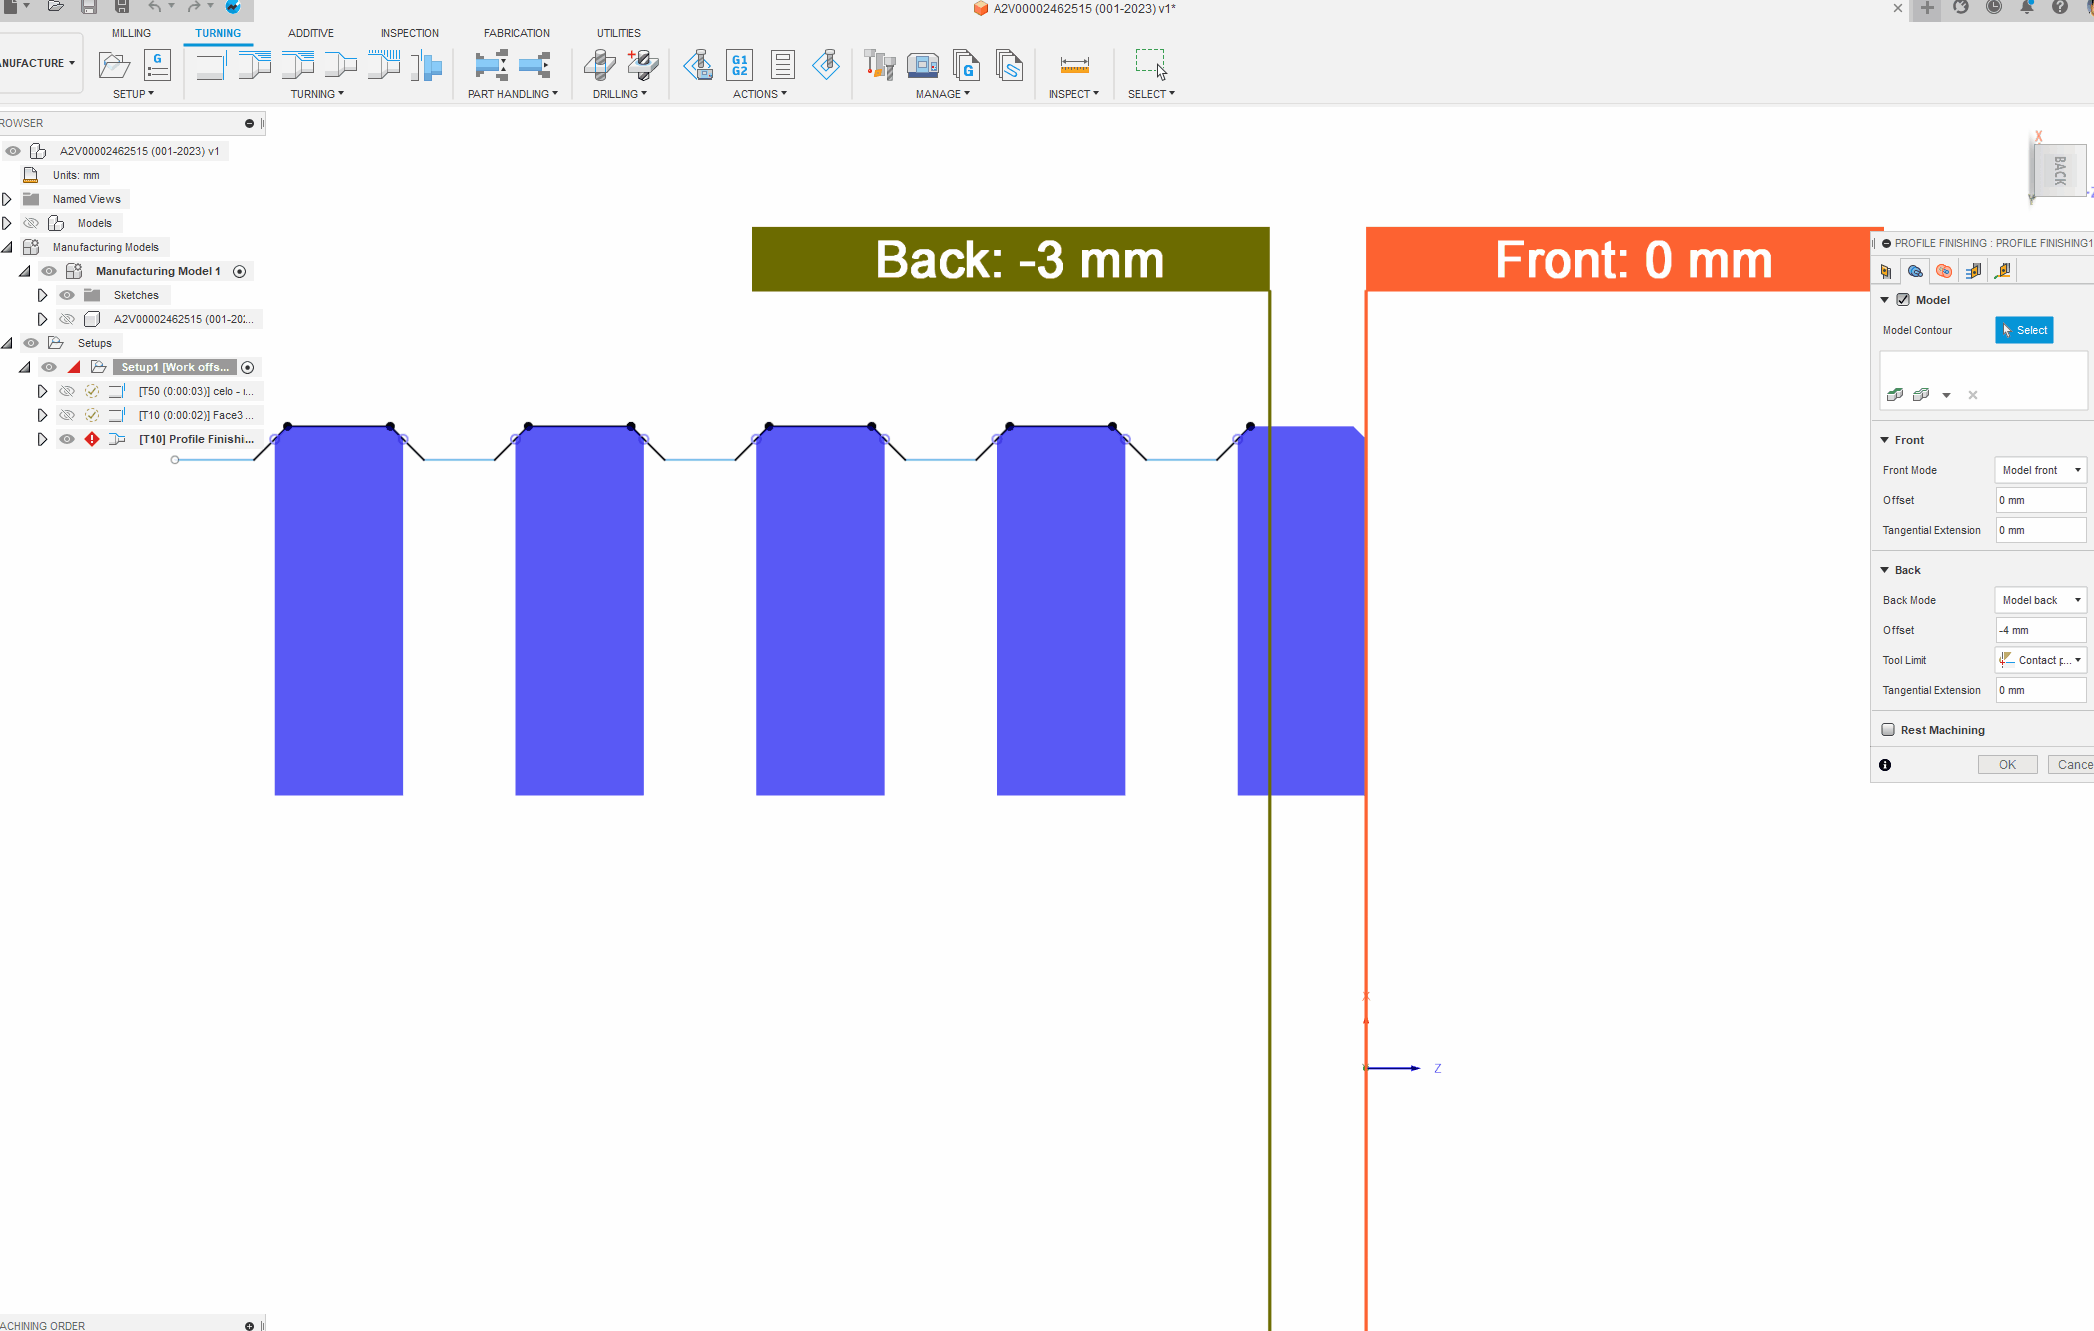The width and height of the screenshot is (2094, 1331).
Task: Open the Back Mode dropdown
Action: (2040, 600)
